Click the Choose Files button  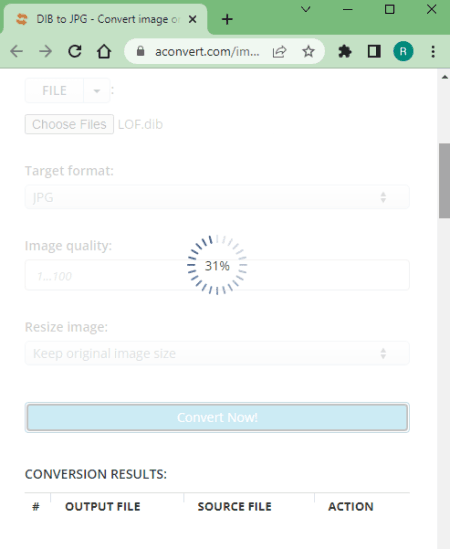(x=69, y=124)
